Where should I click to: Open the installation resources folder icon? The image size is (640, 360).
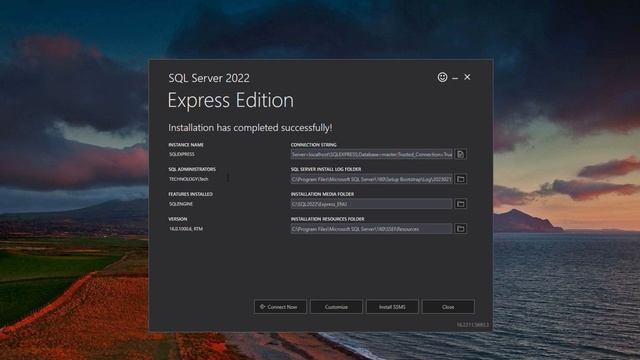pyautogui.click(x=461, y=229)
